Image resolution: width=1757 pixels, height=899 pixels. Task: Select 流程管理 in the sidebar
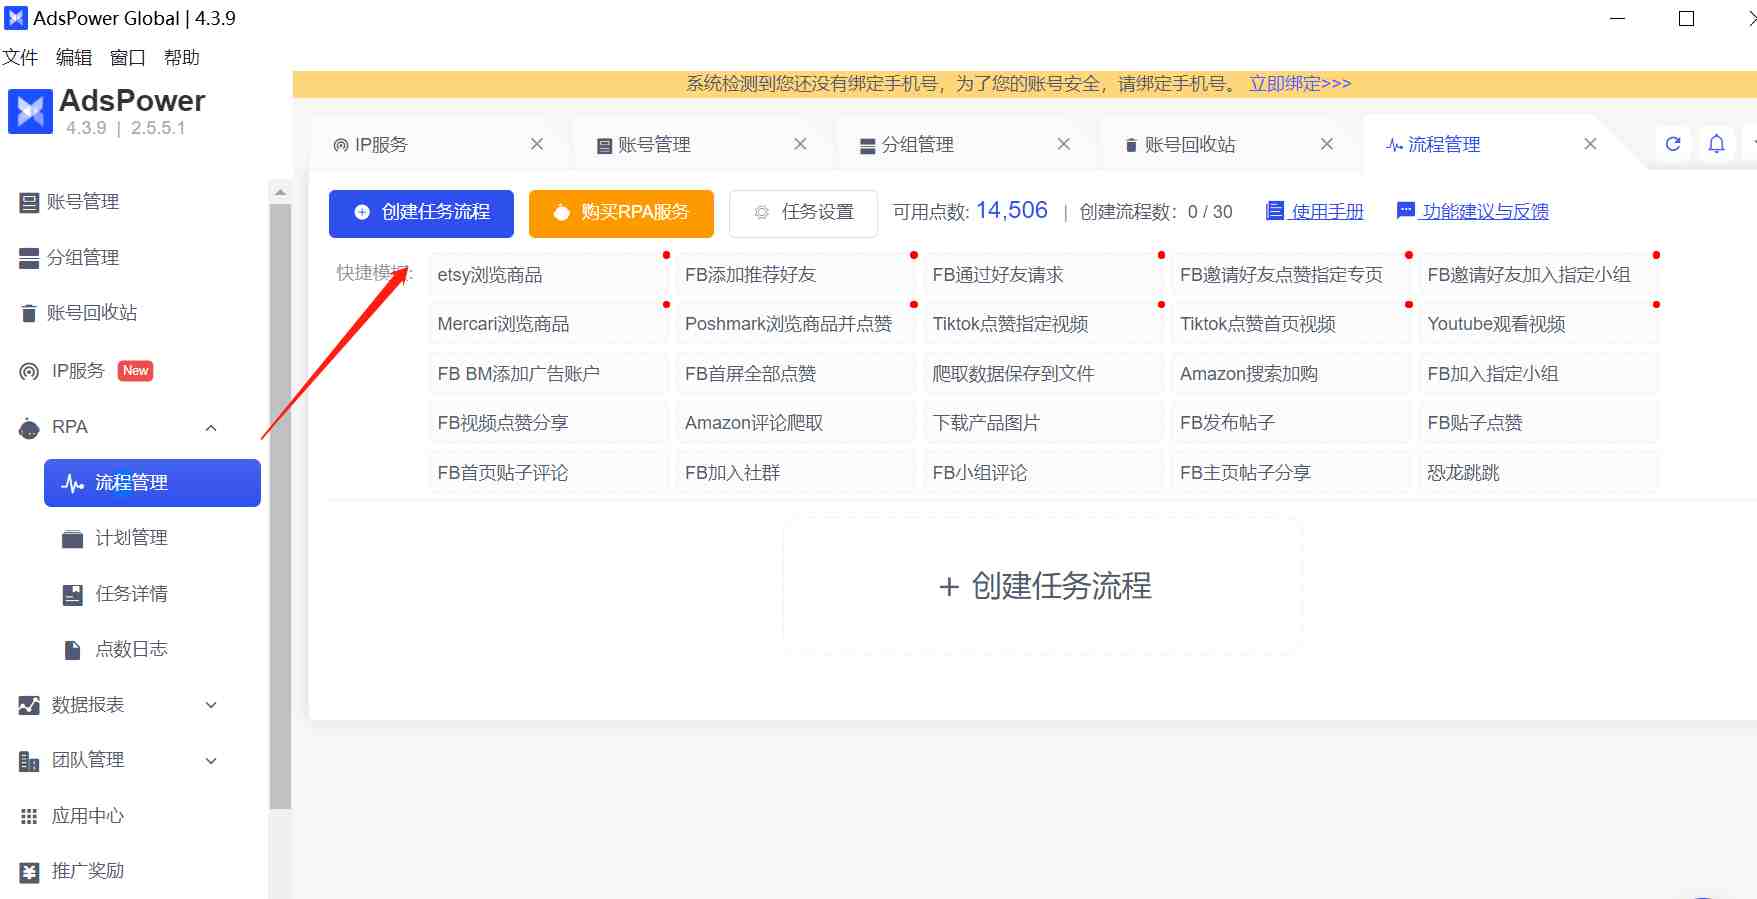pyautogui.click(x=152, y=483)
